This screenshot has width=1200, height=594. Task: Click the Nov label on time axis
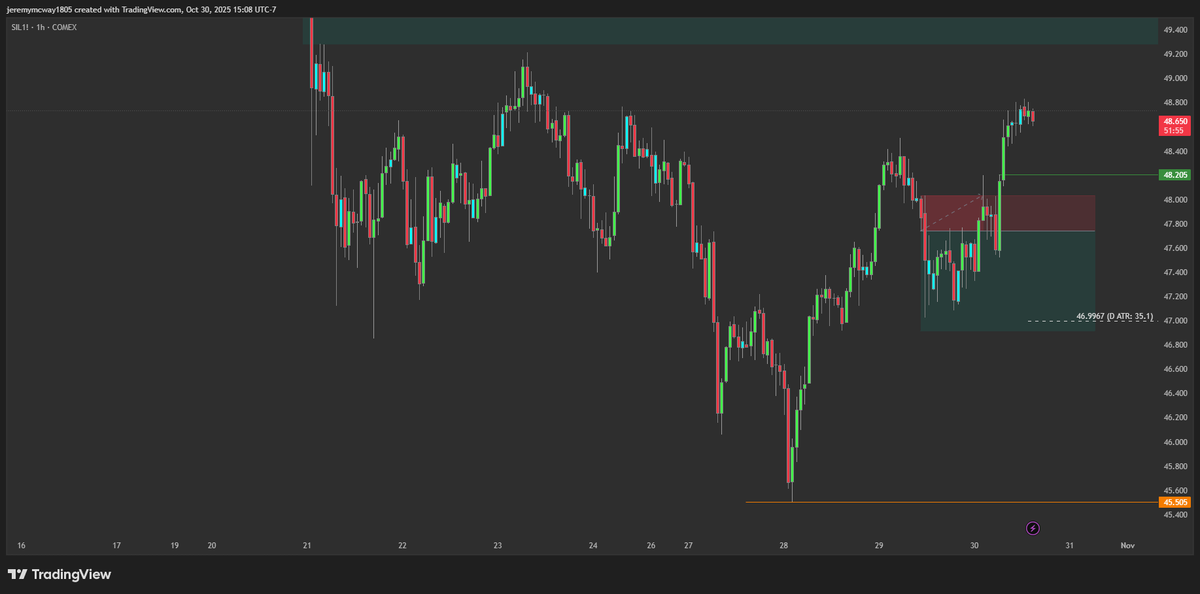pyautogui.click(x=1127, y=546)
